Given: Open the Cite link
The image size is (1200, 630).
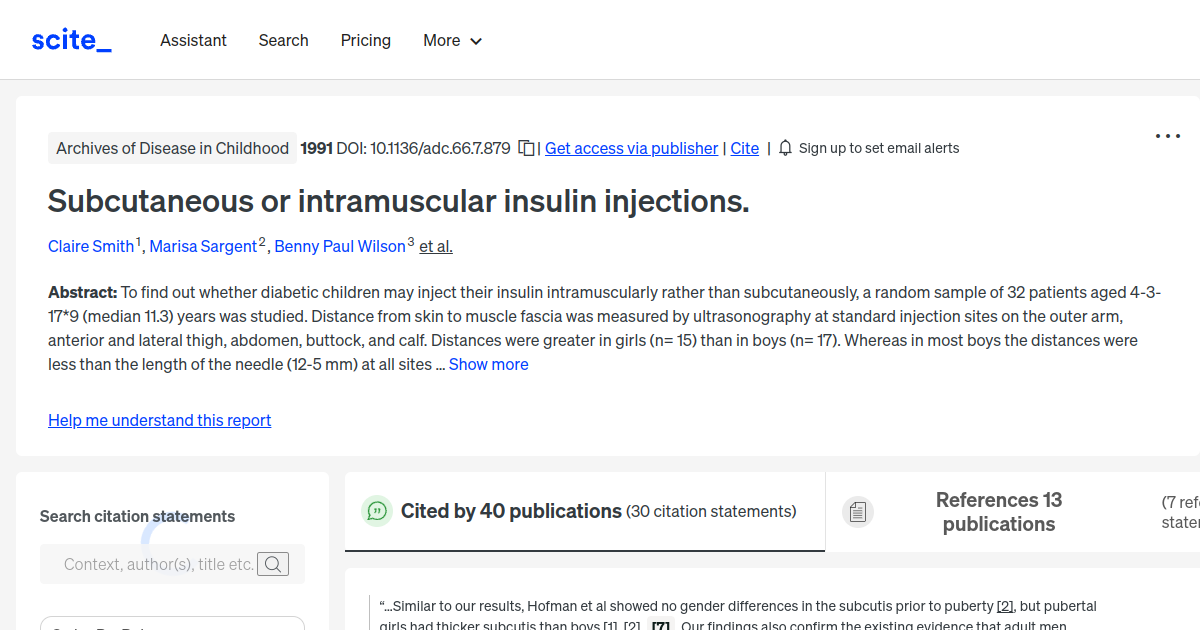Looking at the screenshot, I should click(744, 147).
